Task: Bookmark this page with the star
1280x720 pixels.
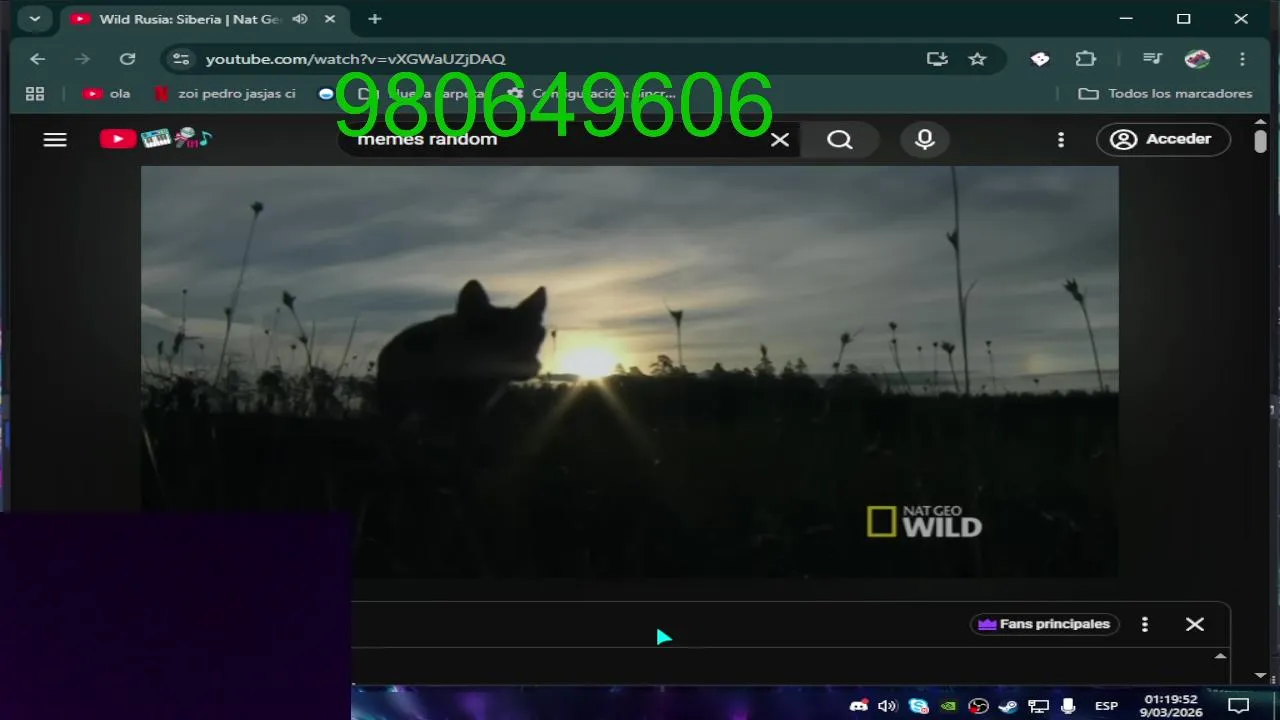Action: pos(978,59)
